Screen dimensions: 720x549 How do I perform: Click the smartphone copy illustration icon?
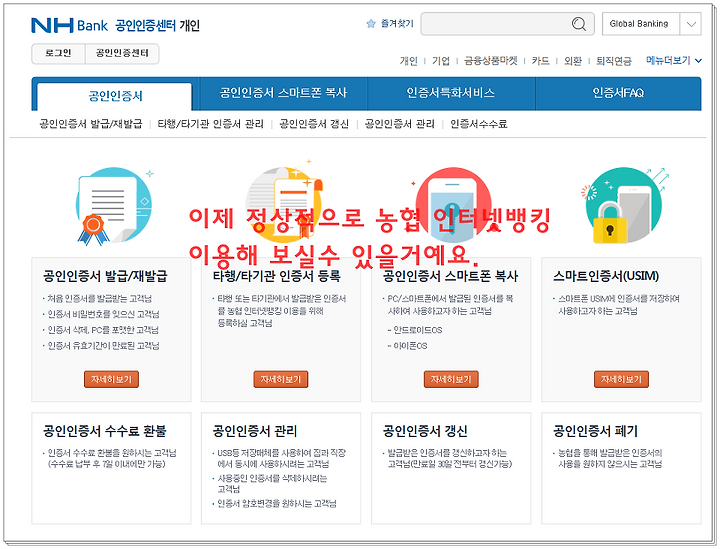point(453,205)
